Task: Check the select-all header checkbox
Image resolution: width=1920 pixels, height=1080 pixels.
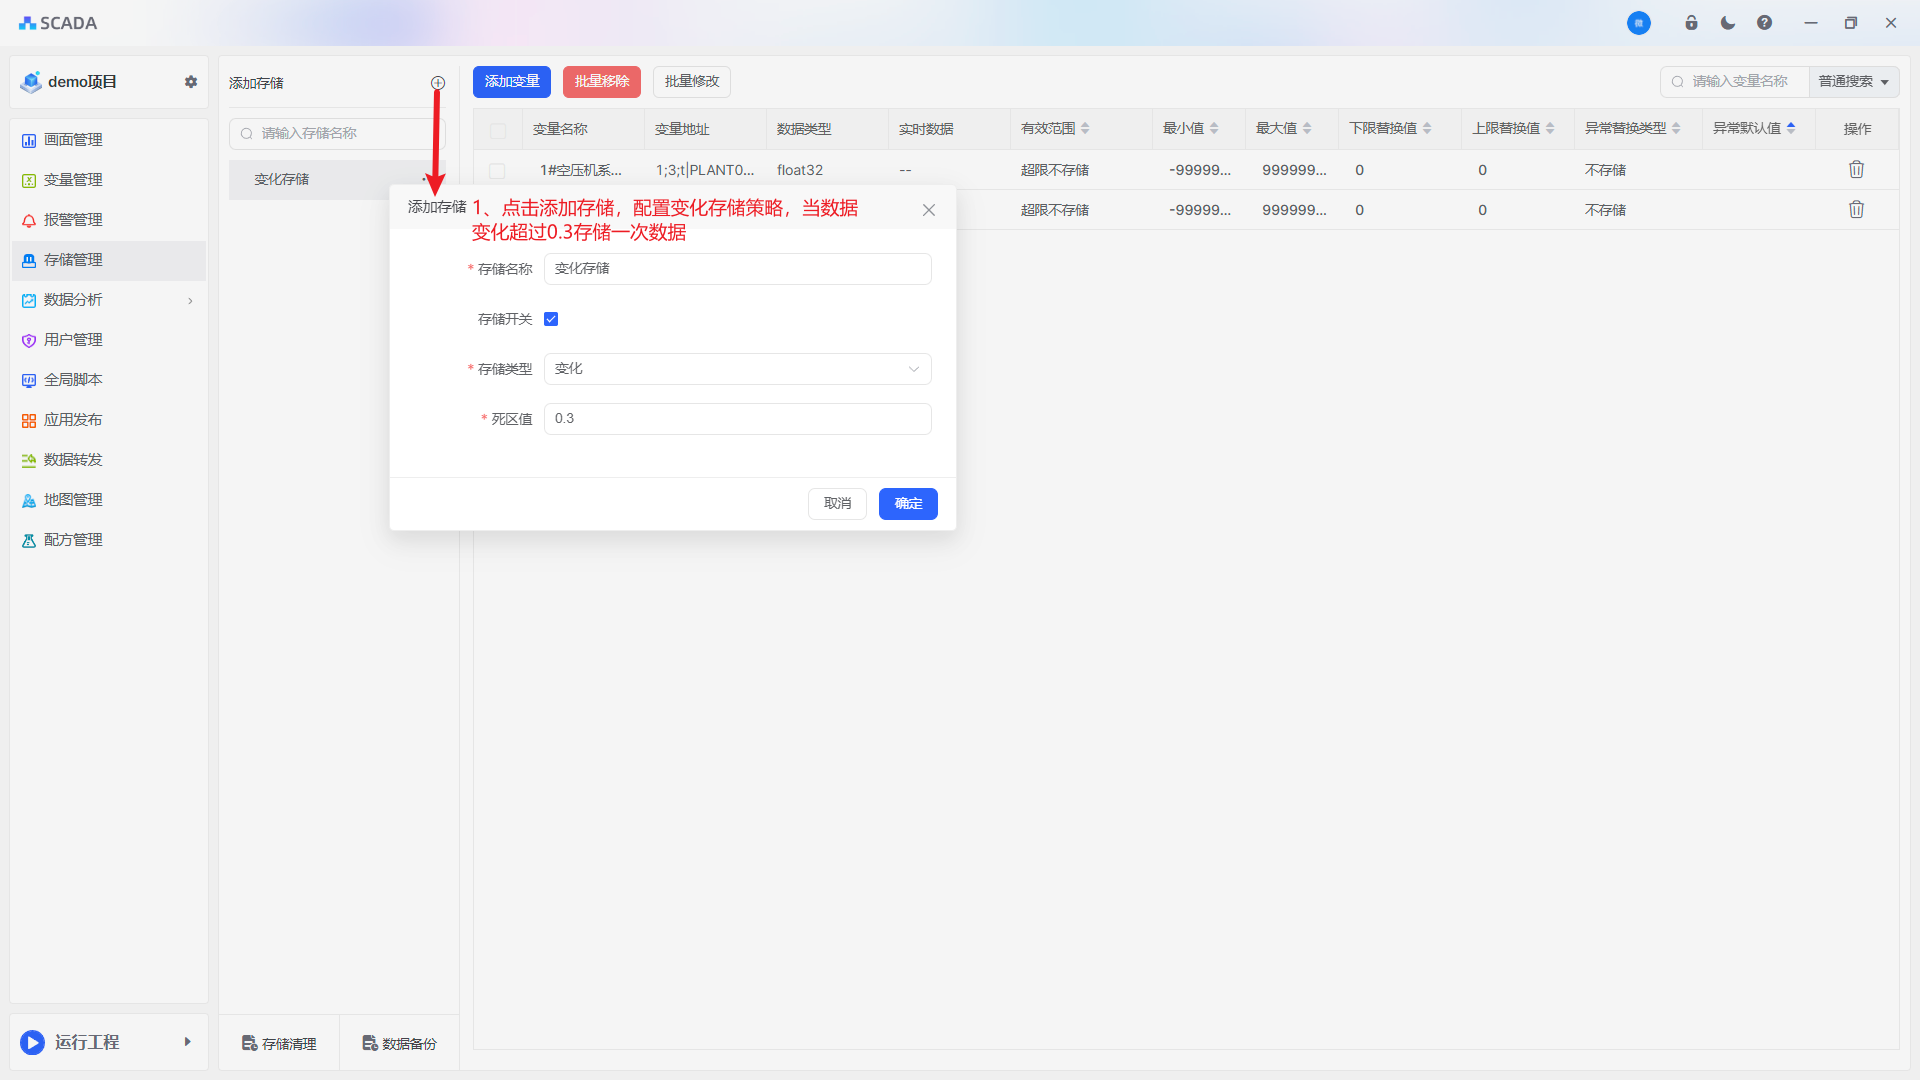Action: 498,130
